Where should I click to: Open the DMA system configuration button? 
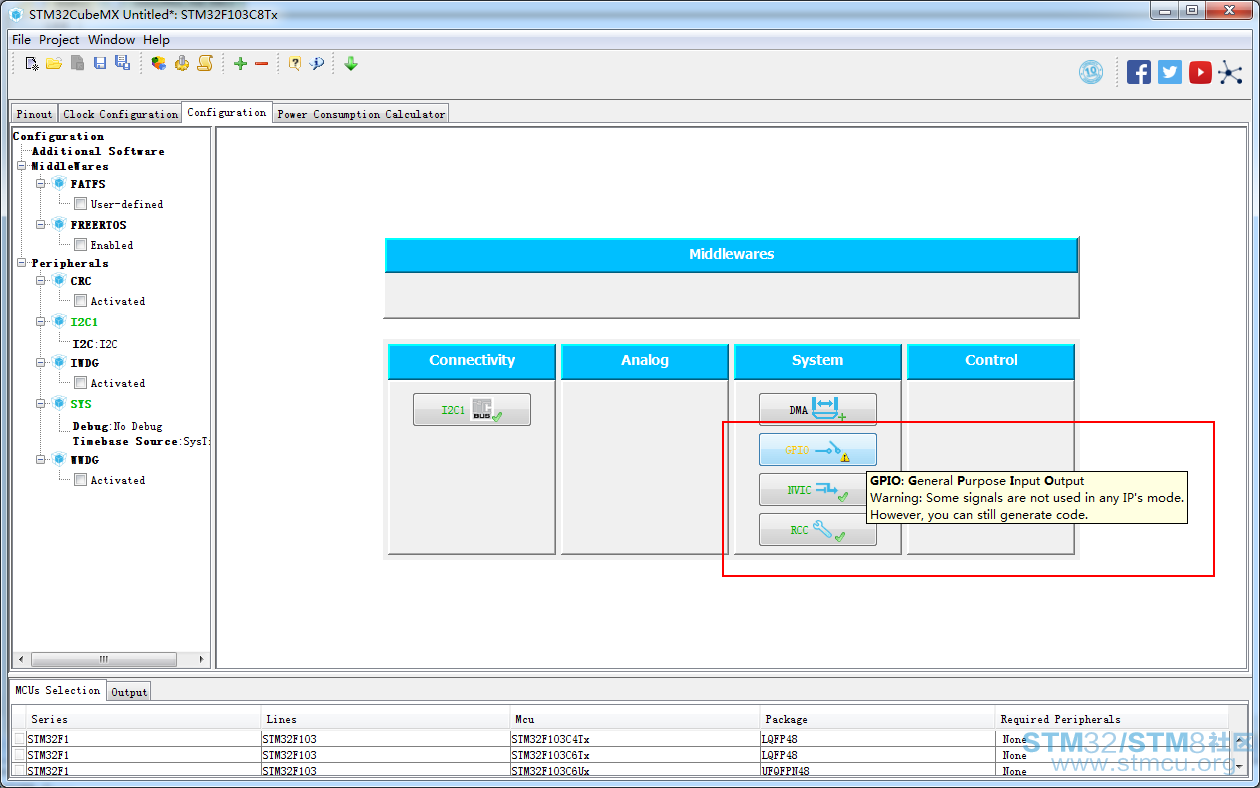click(x=817, y=410)
